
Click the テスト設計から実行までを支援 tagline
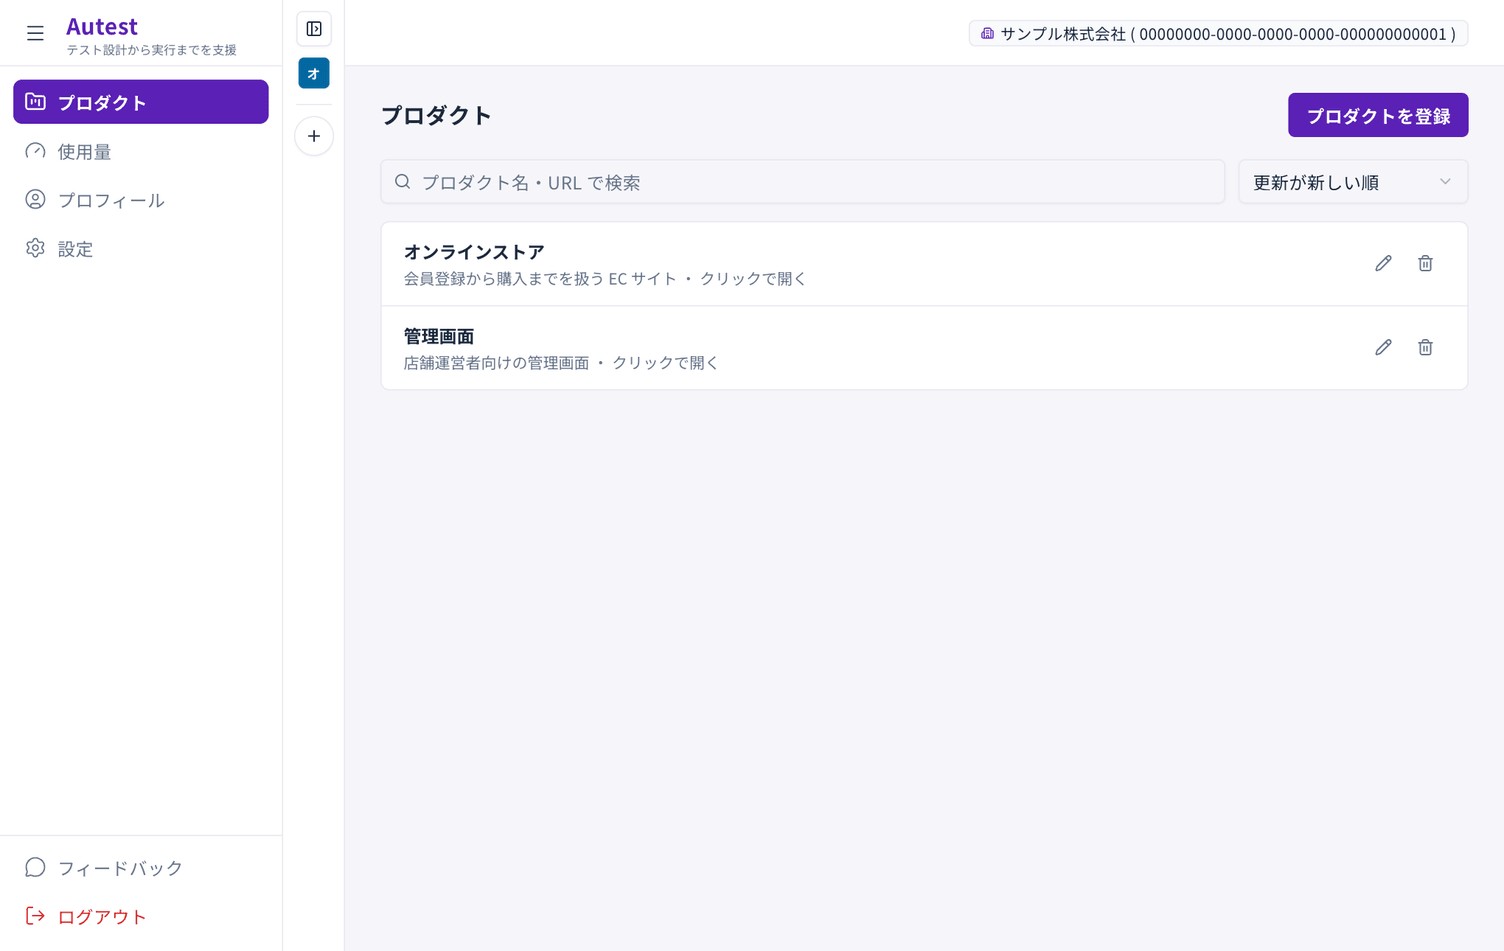tap(151, 50)
